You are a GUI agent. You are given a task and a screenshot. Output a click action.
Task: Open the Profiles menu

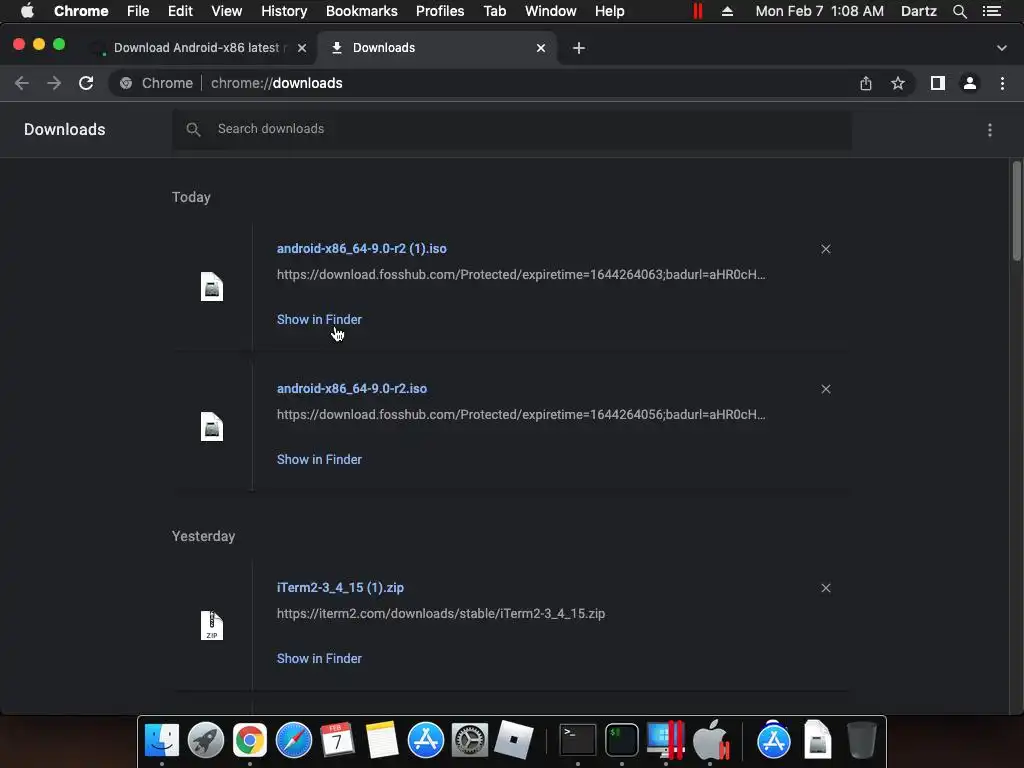(440, 11)
